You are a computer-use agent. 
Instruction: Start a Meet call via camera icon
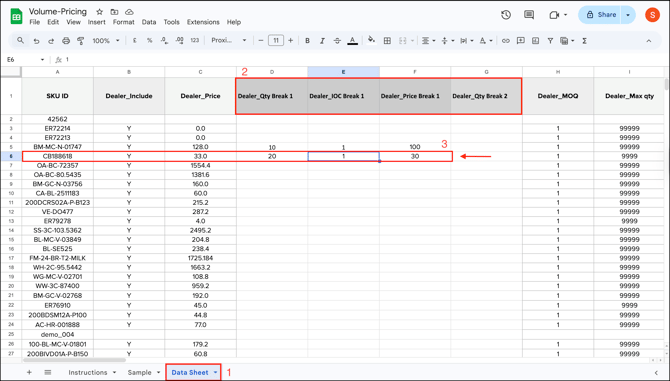pyautogui.click(x=554, y=15)
